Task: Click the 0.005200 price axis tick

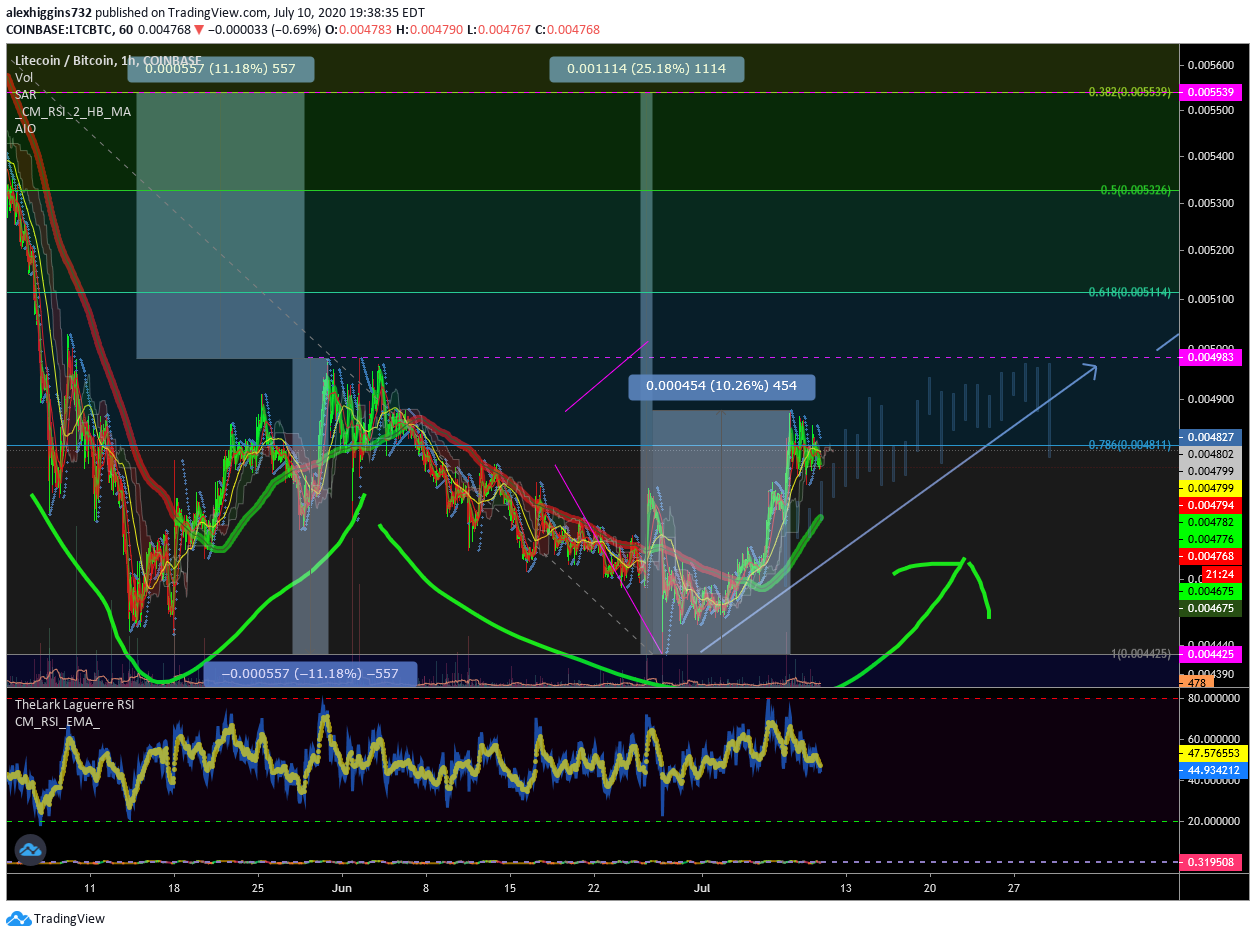Action: [1212, 250]
